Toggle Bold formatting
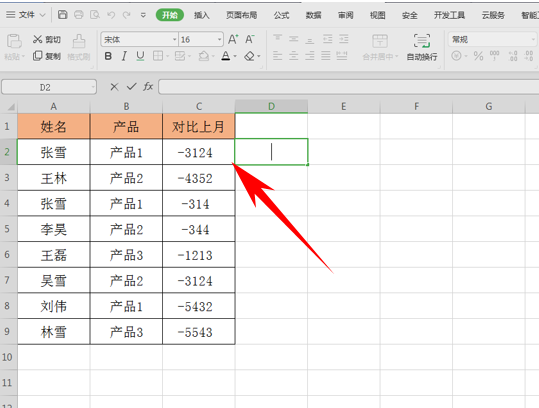The height and width of the screenshot is (408, 539). pyautogui.click(x=108, y=56)
